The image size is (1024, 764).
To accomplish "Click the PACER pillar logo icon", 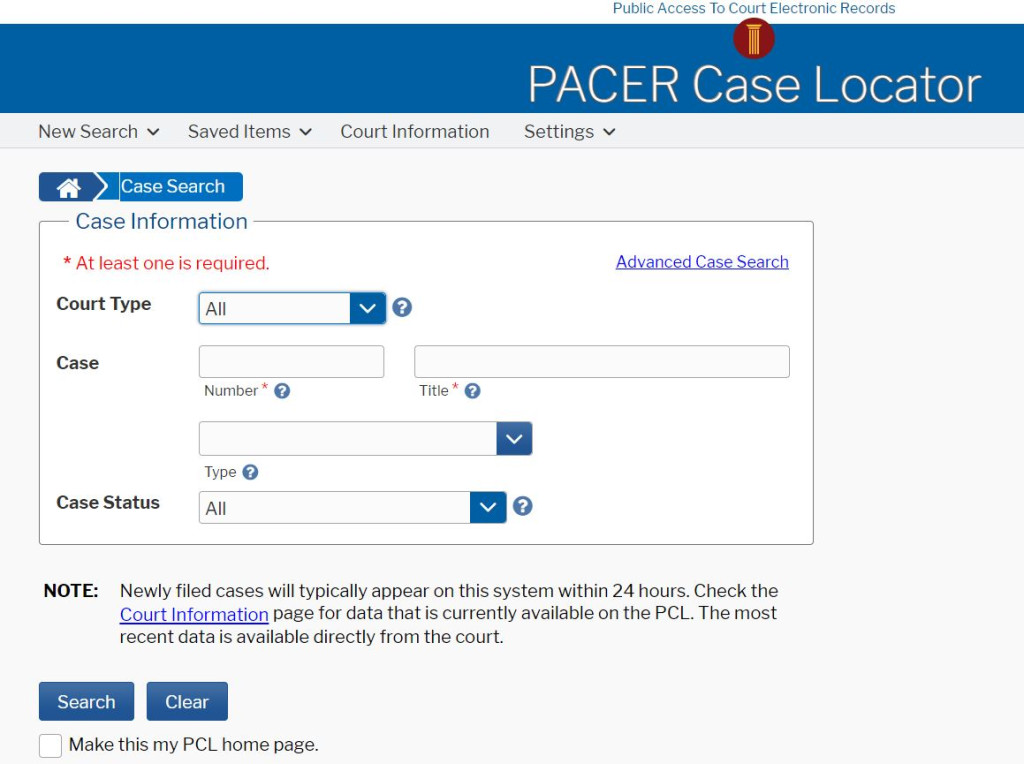I will point(754,39).
